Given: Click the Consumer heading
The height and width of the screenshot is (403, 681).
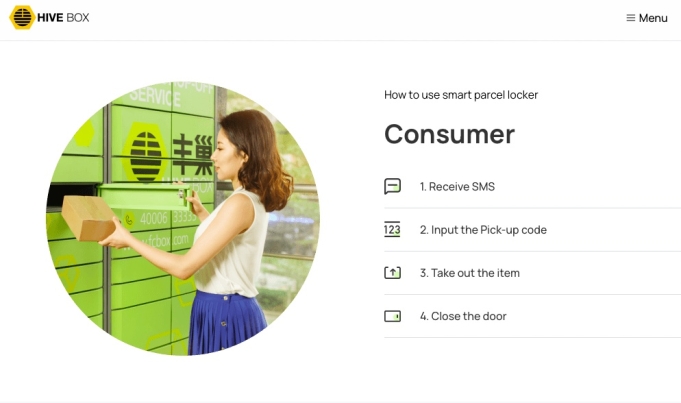Looking at the screenshot, I should coord(450,134).
